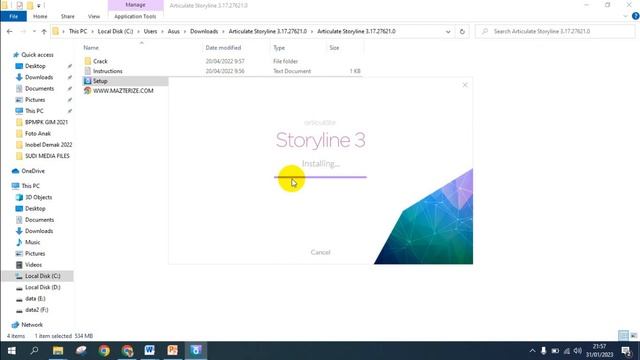This screenshot has width=640, height=360.
Task: Select the Crack folder
Action: [100, 61]
